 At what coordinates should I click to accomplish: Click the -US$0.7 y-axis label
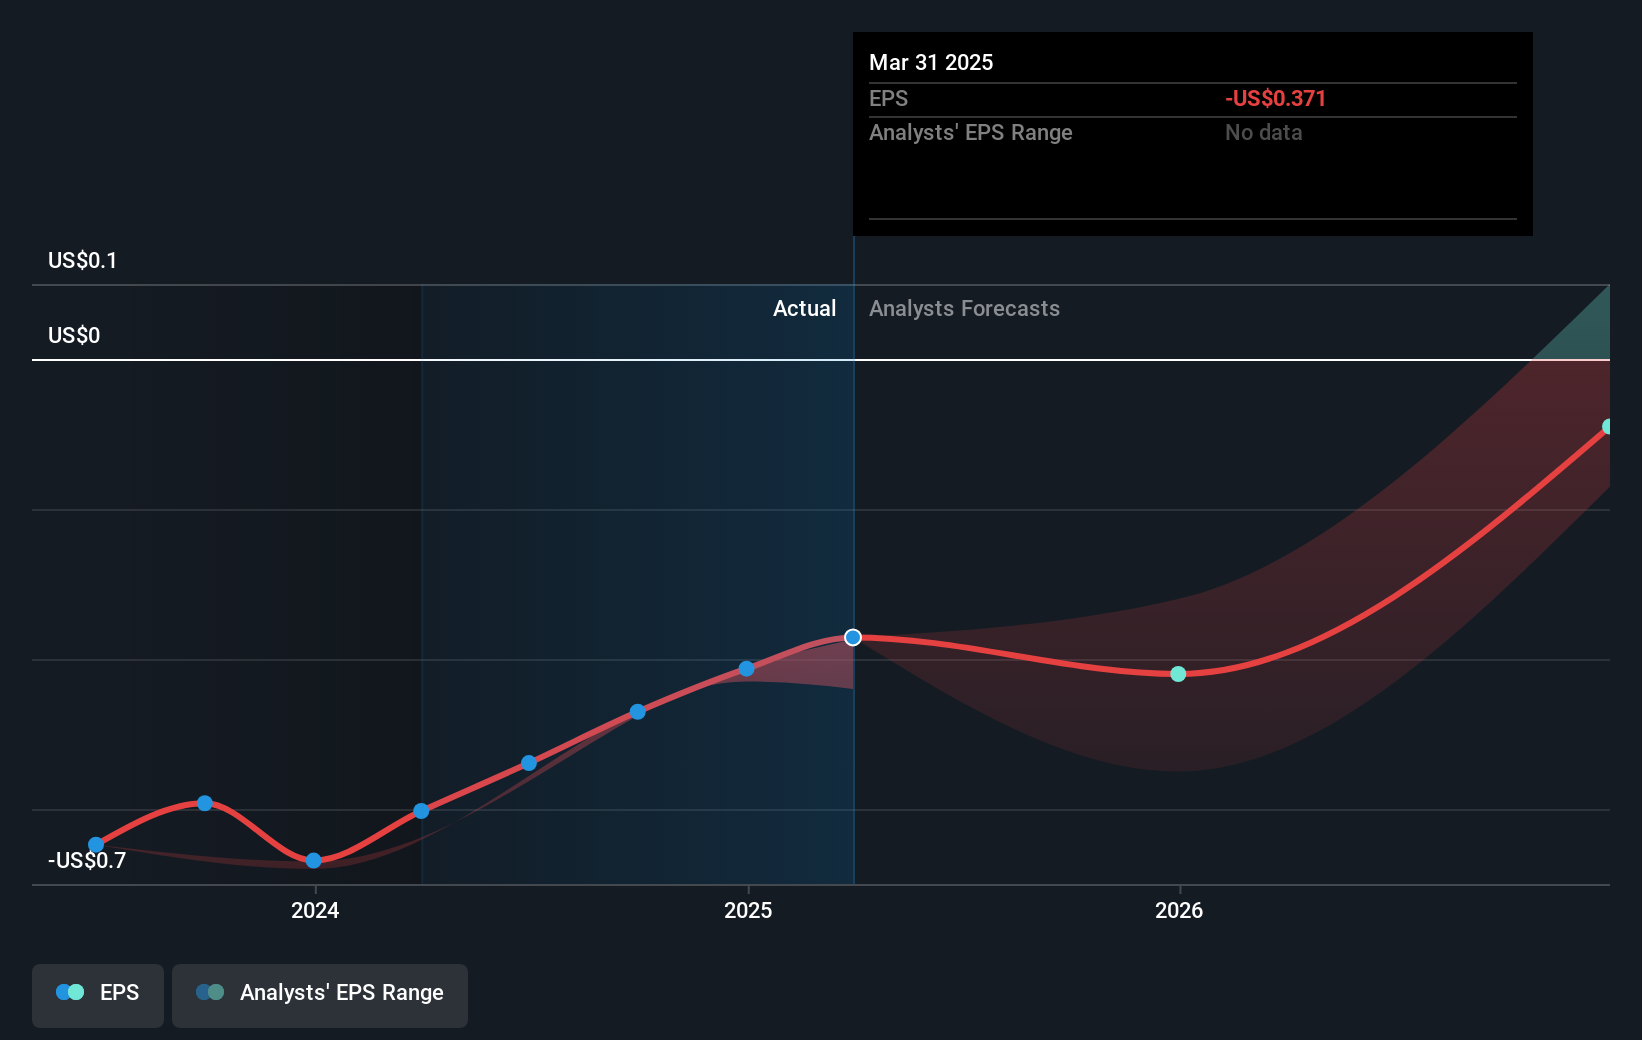pos(87,861)
